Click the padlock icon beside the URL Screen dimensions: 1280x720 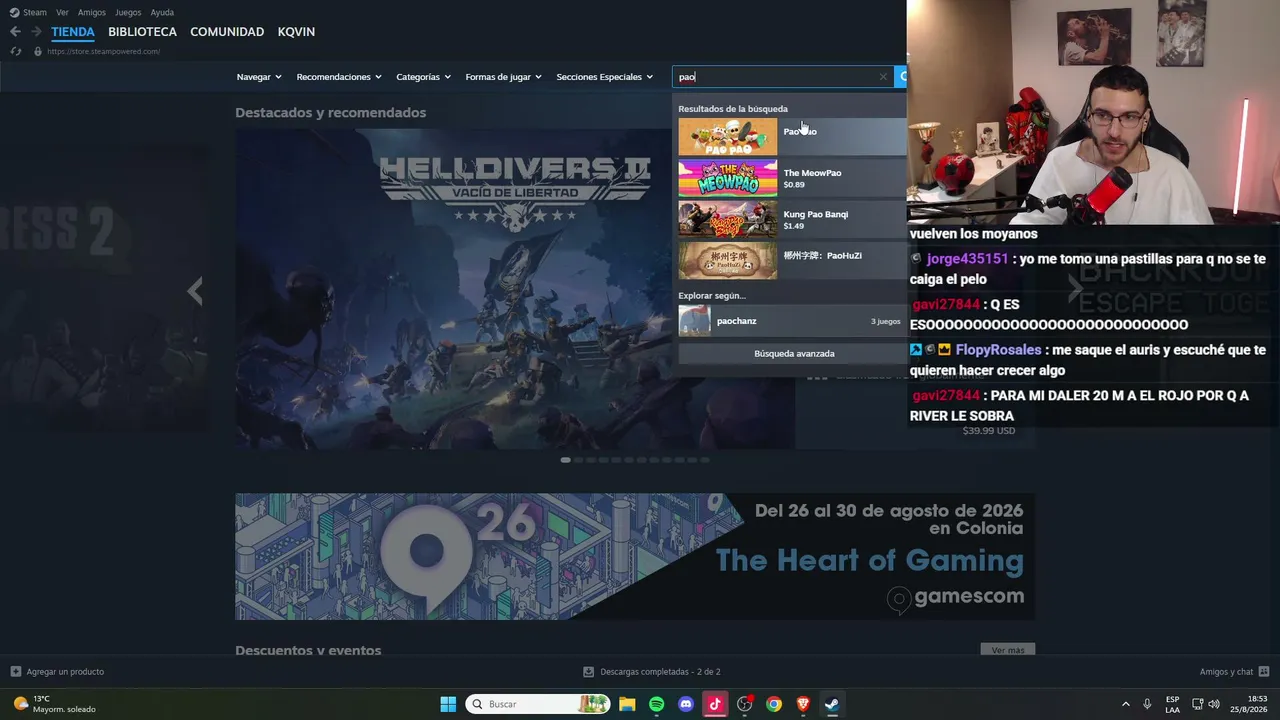pyautogui.click(x=38, y=51)
